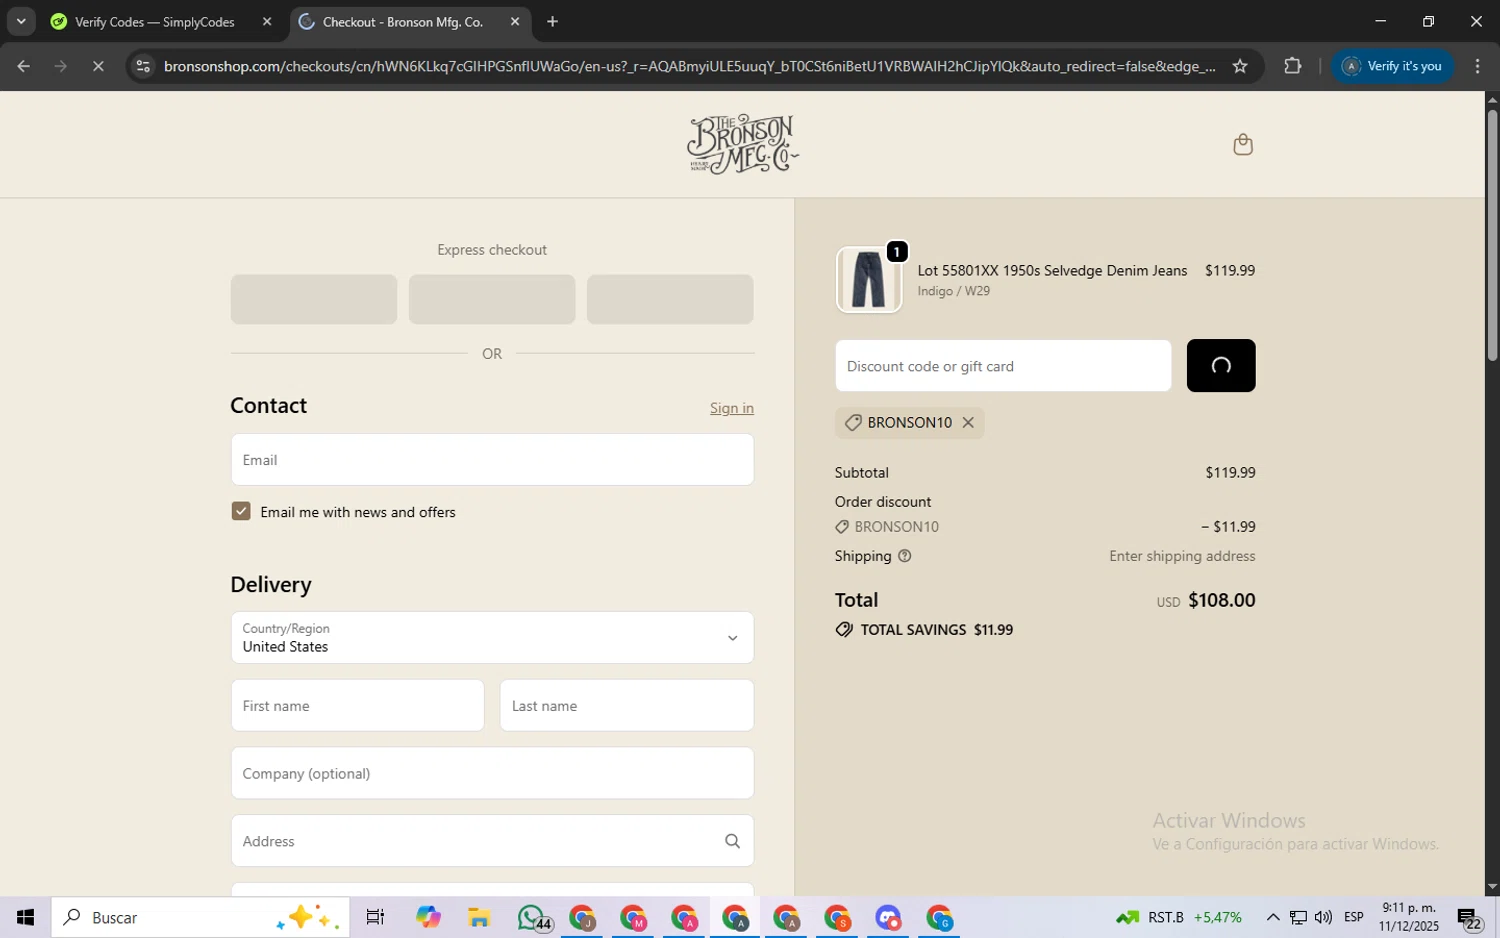Screen dimensions: 1500x938
Task: Uncheck Email me with news and offers
Action: (x=241, y=511)
